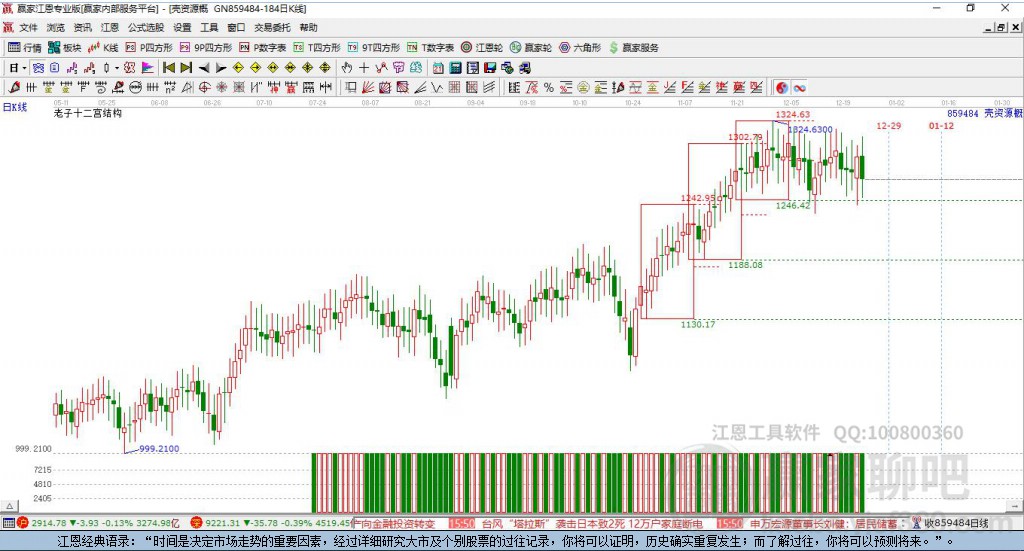Select the hand pan tool

347,68
